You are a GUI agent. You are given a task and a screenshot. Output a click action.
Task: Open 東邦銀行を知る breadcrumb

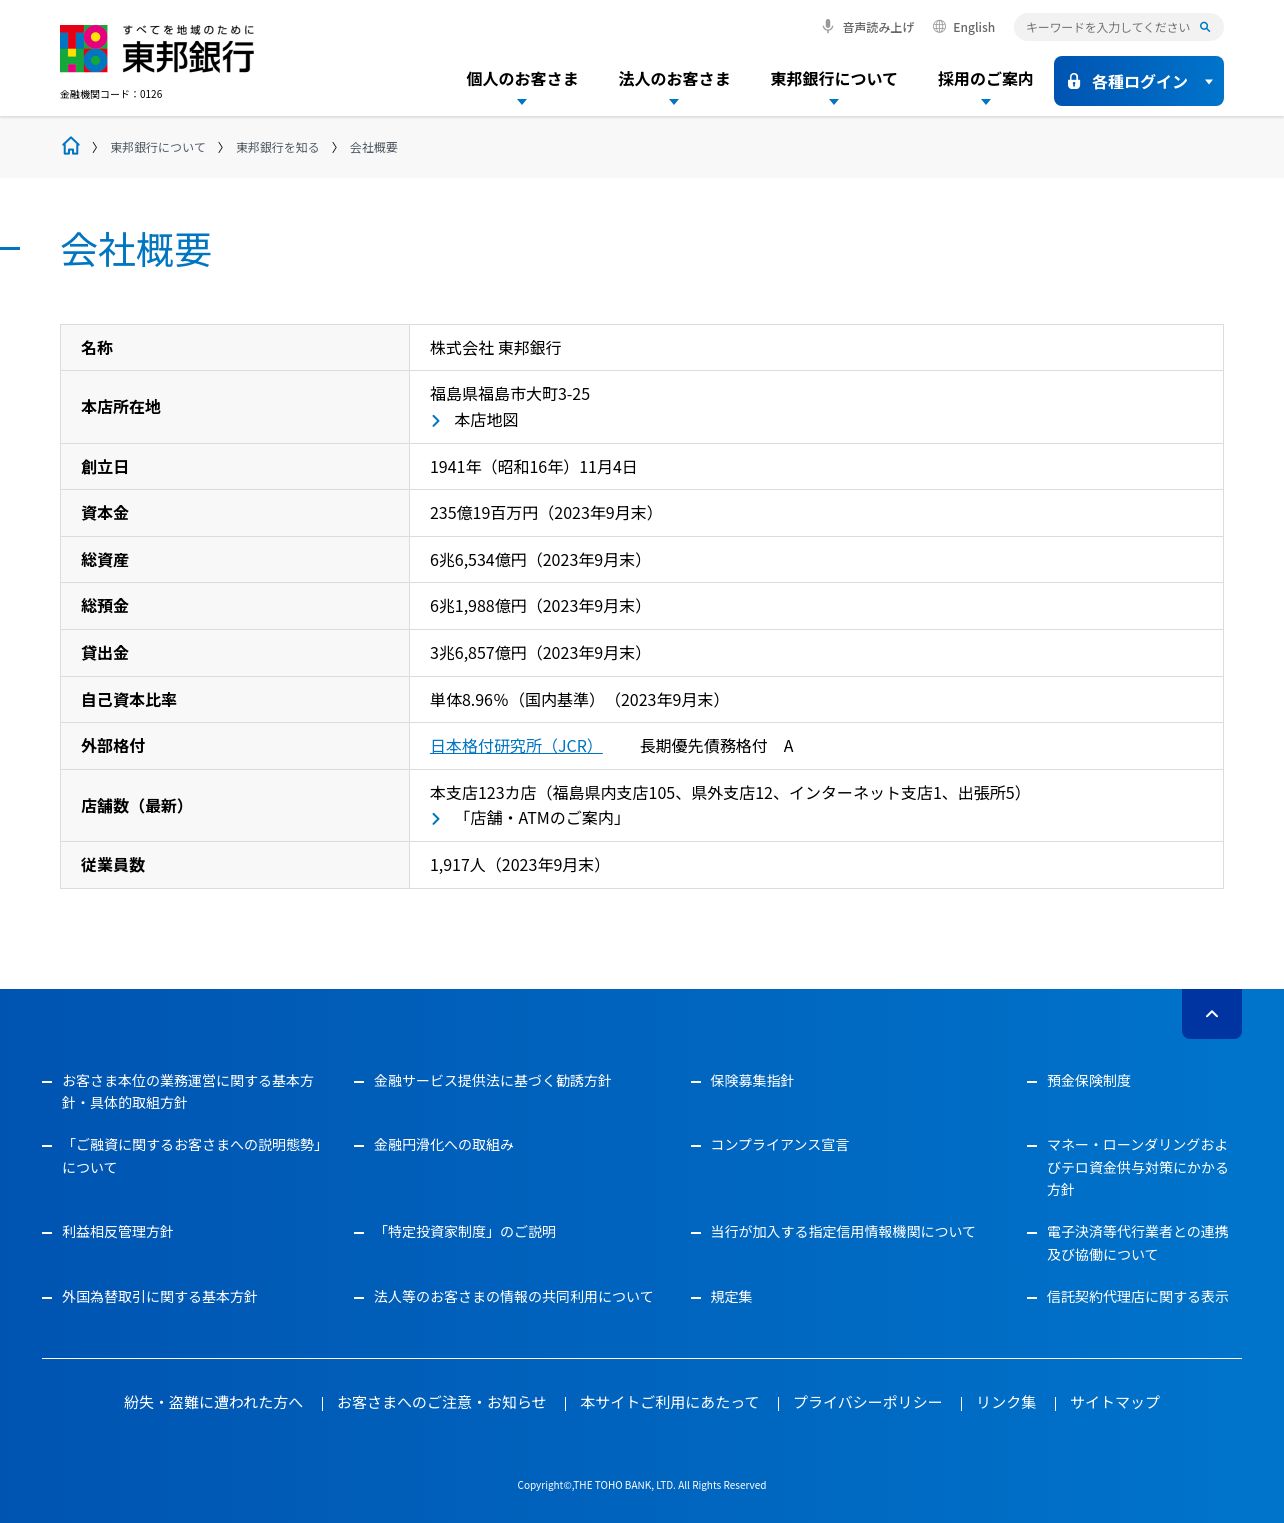coord(278,147)
